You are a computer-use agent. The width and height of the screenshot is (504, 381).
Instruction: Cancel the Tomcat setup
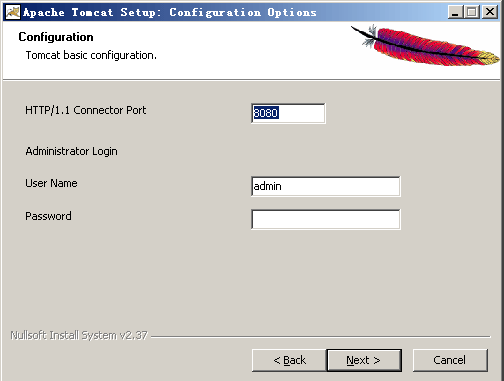coord(450,360)
